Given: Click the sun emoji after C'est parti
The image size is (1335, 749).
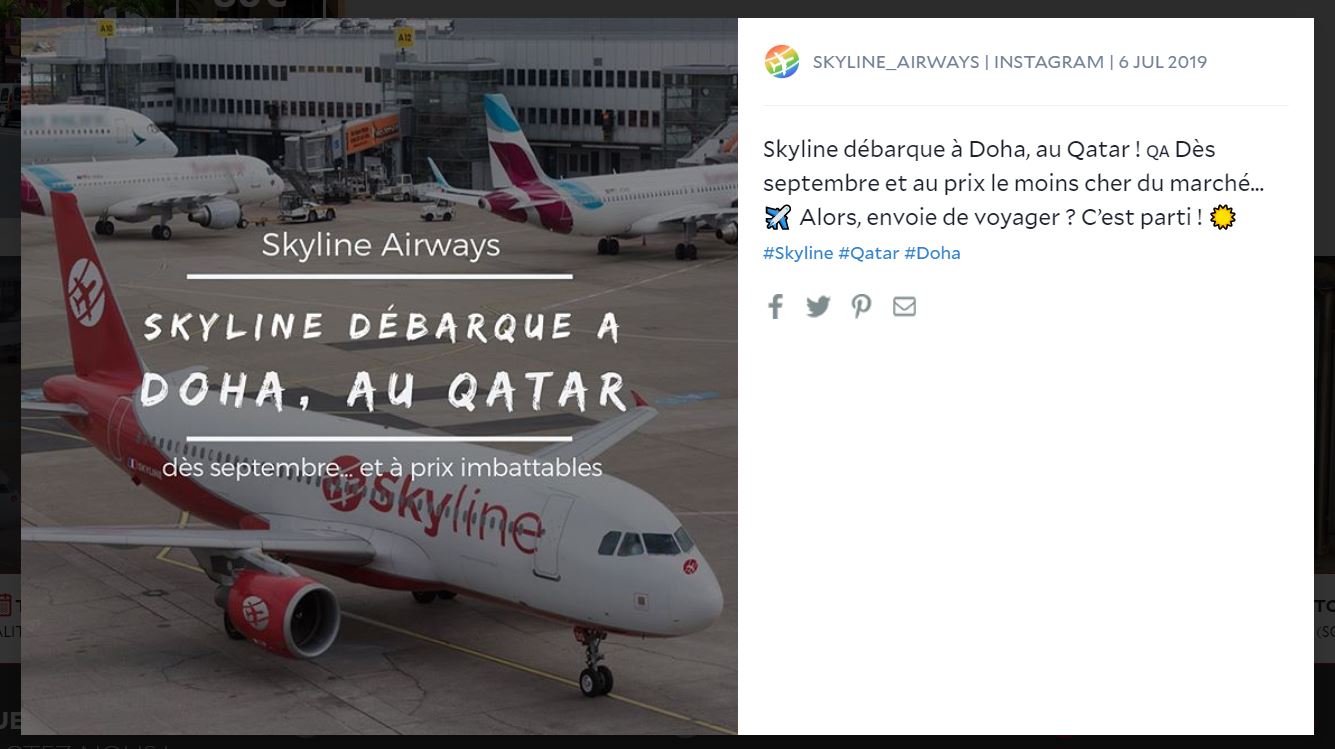Looking at the screenshot, I should [x=1223, y=217].
